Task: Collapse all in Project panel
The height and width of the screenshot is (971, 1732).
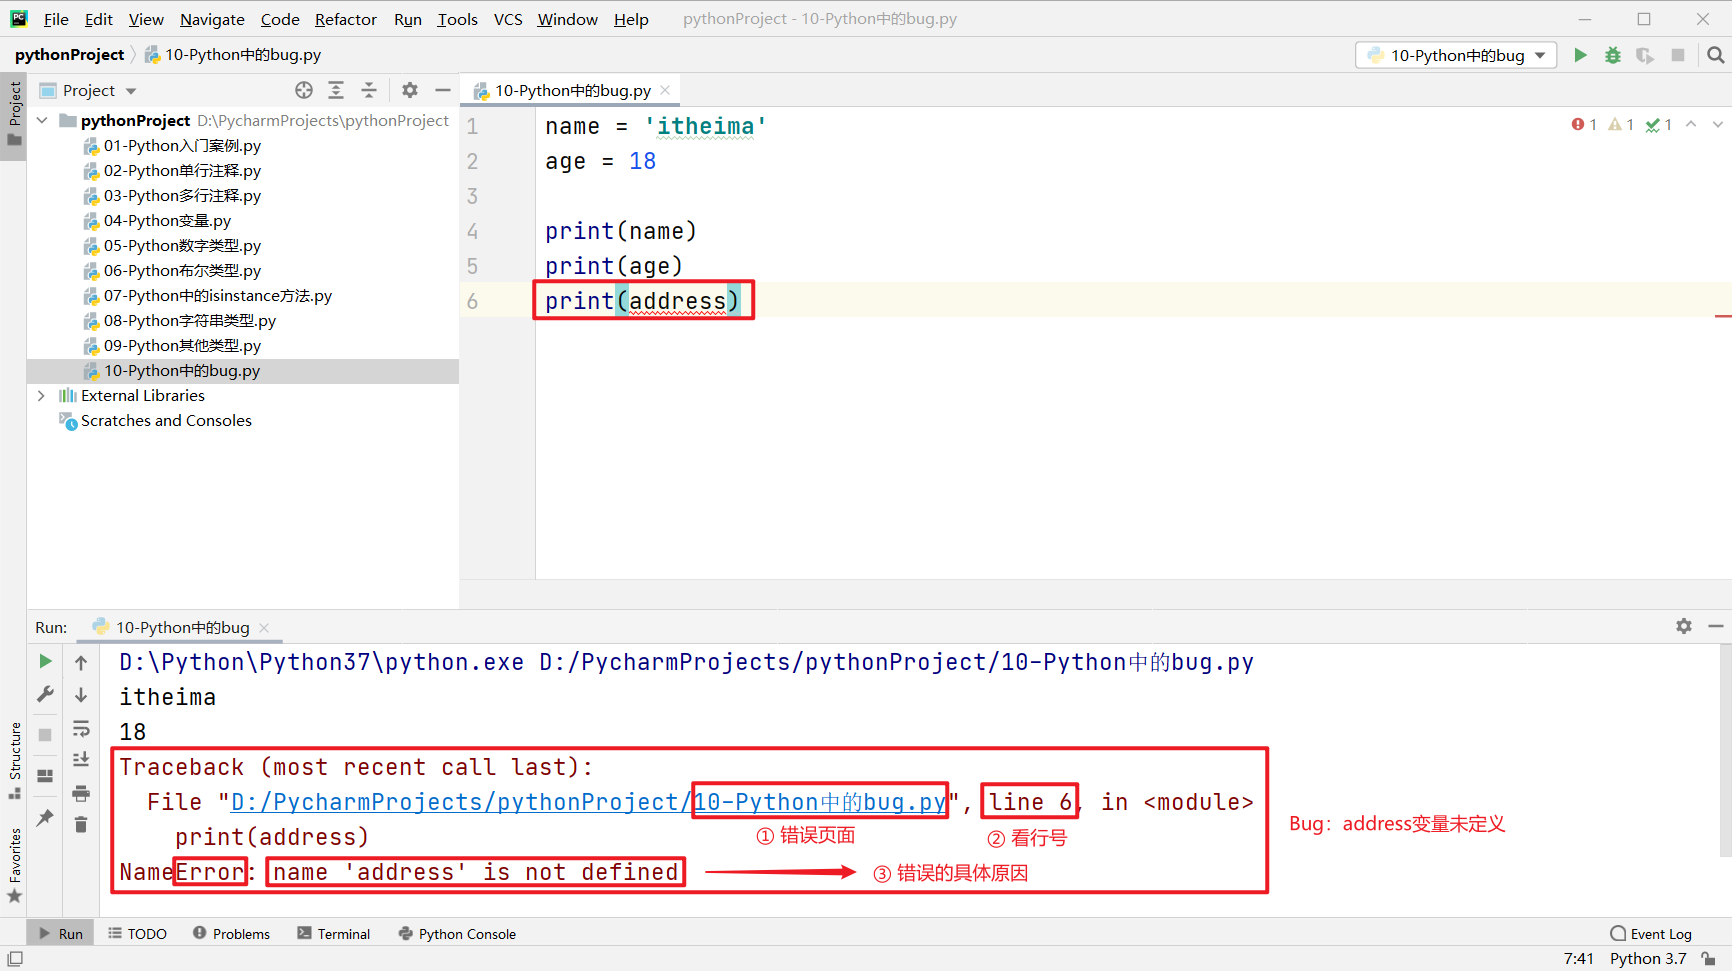Action: pos(369,91)
